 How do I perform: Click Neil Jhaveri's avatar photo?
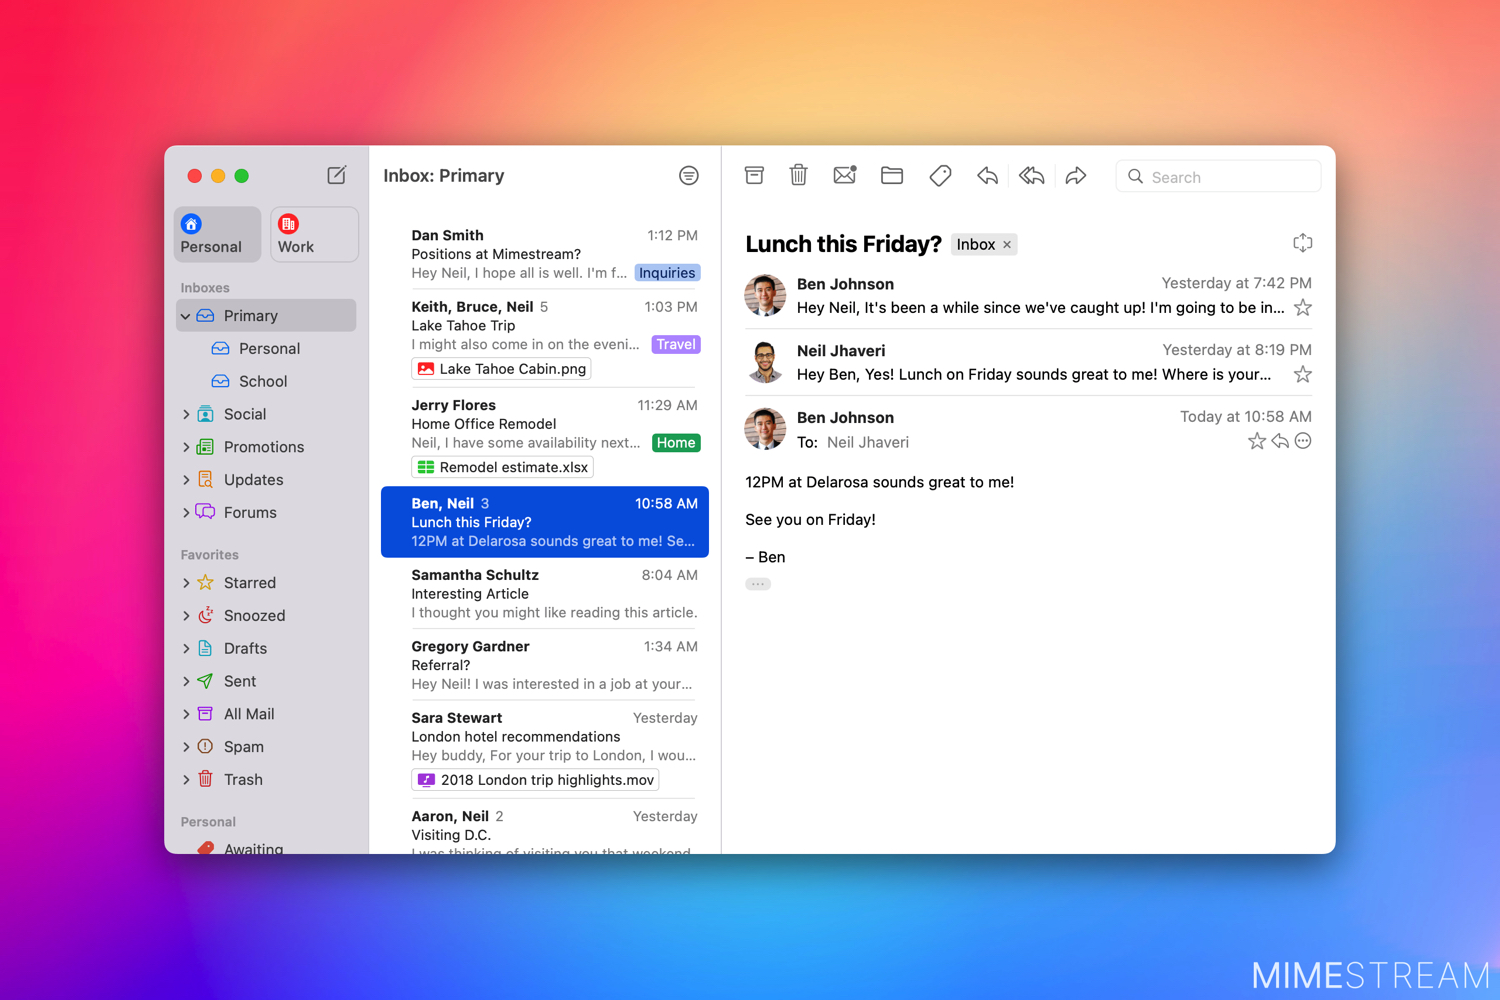coord(765,362)
